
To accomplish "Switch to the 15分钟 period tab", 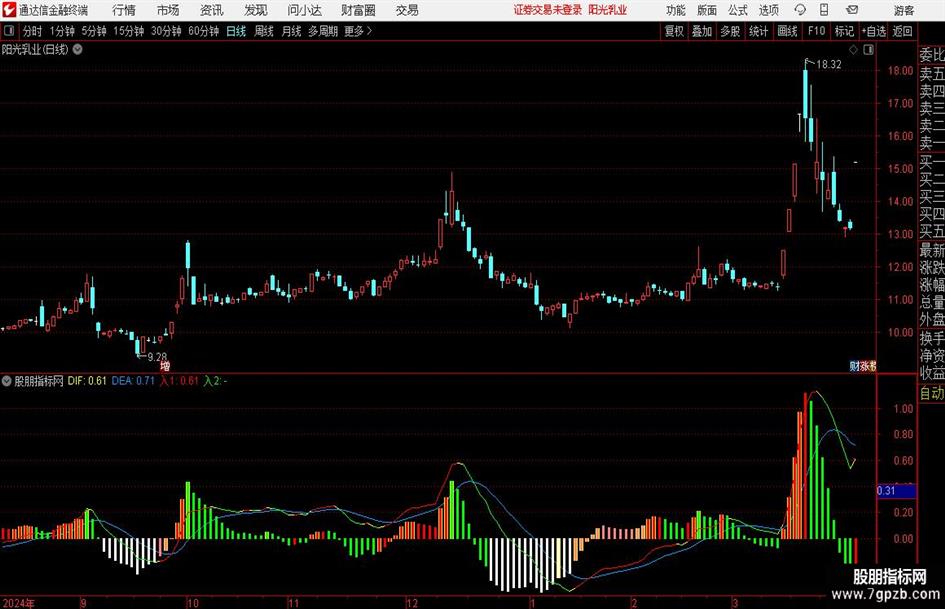I will 129,31.
